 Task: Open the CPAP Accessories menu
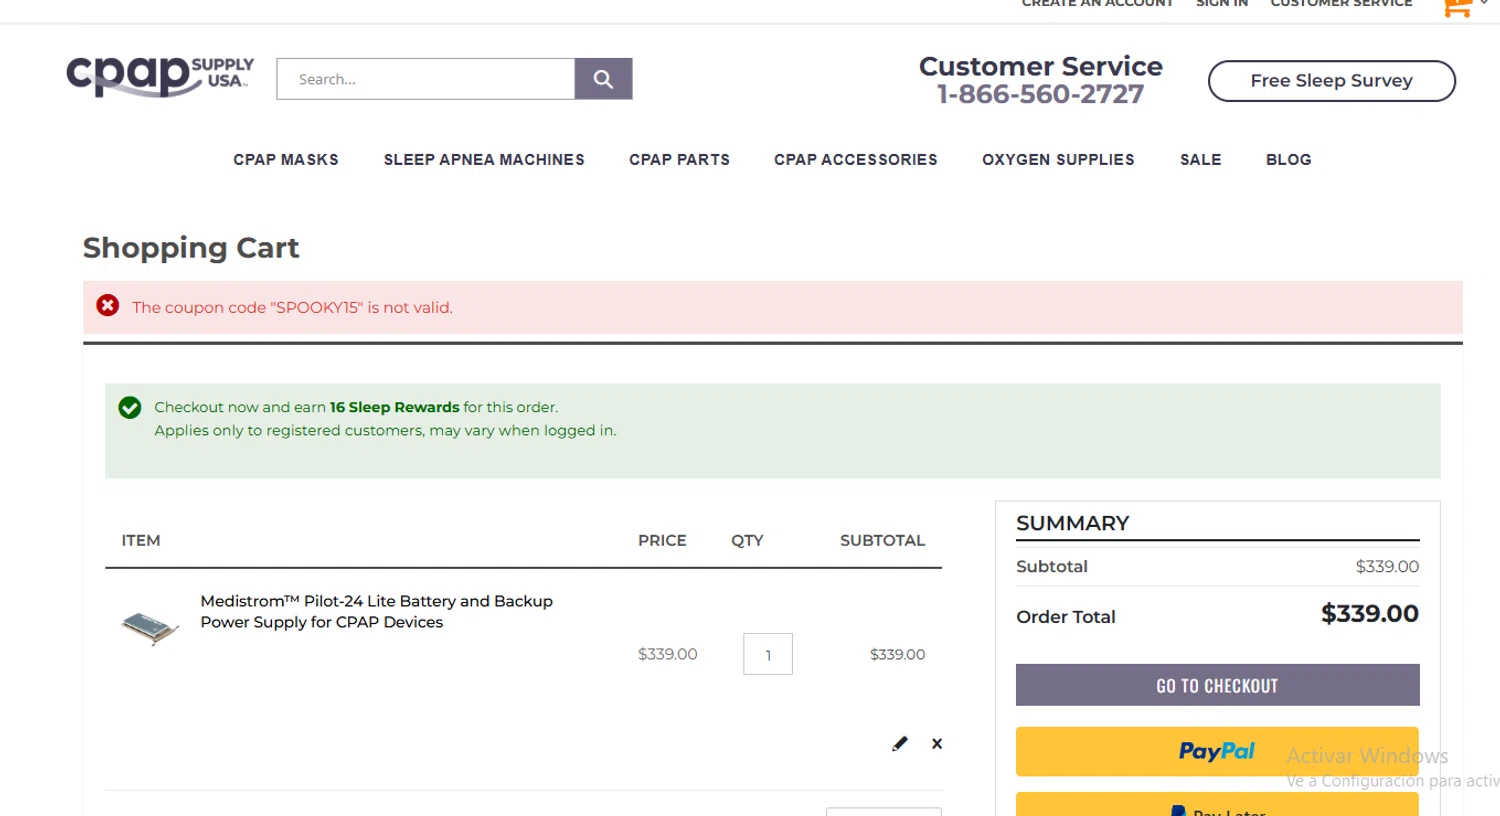click(855, 160)
